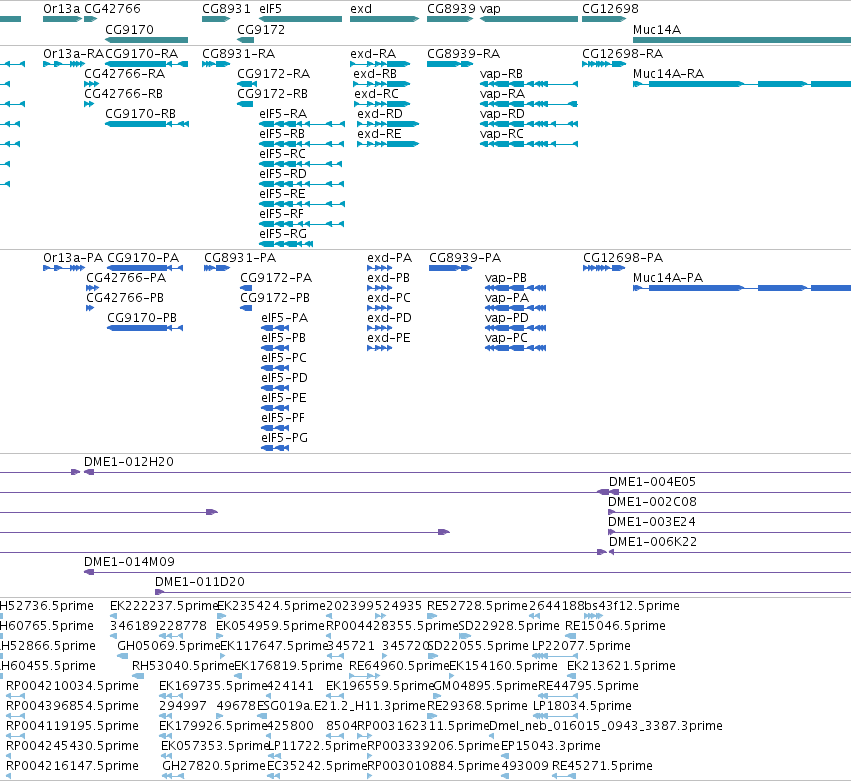The height and width of the screenshot is (781, 851).
Task: Select protein eIF5-PD
Action: tap(275, 388)
